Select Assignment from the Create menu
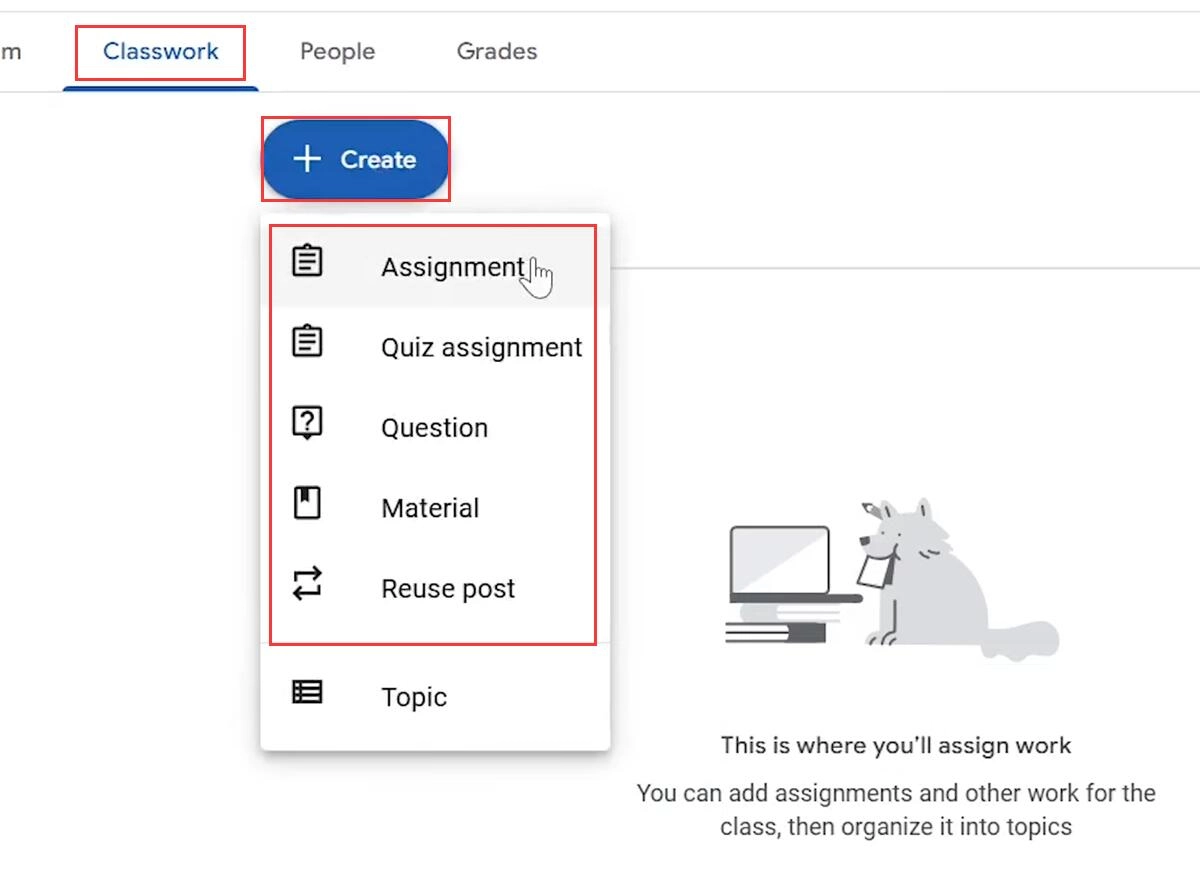The image size is (1200, 879). tap(451, 267)
